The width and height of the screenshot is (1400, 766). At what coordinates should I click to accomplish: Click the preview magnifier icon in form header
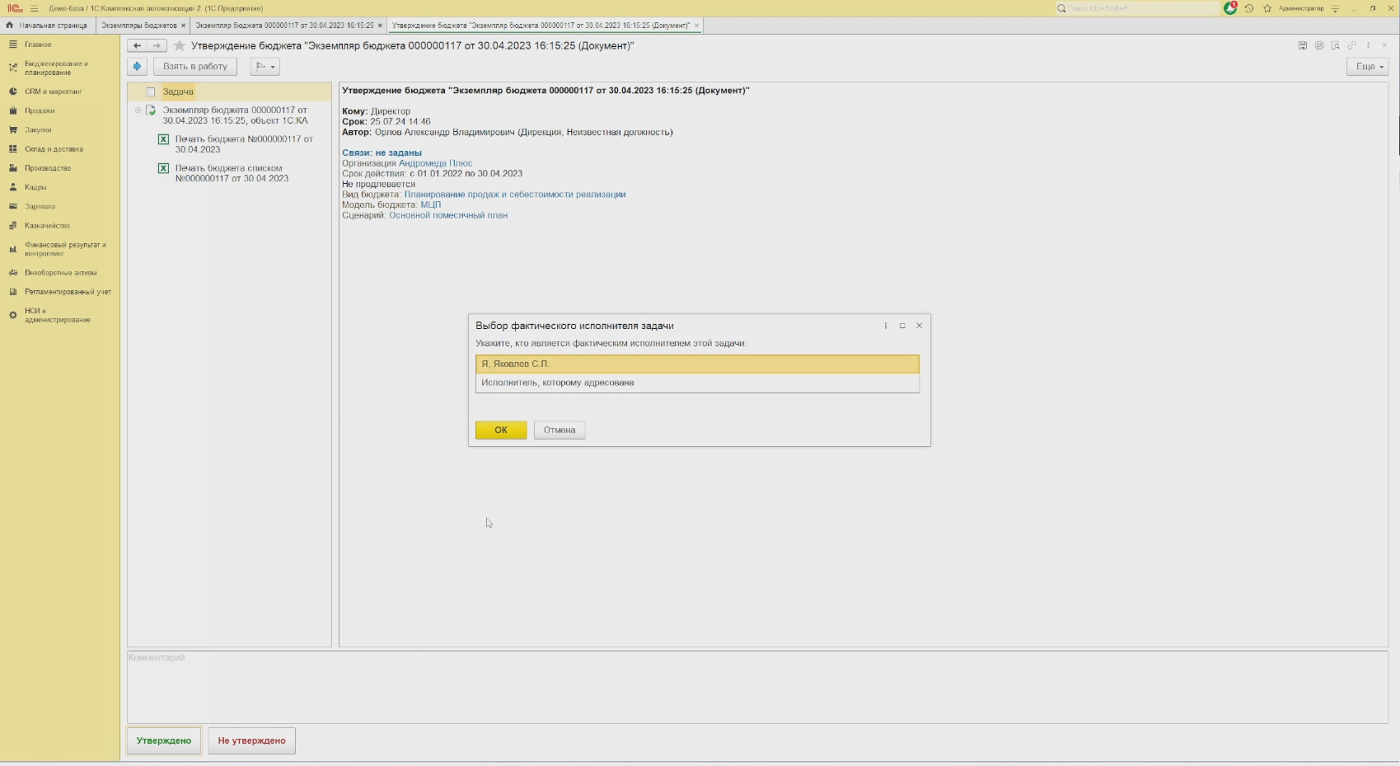1336,46
